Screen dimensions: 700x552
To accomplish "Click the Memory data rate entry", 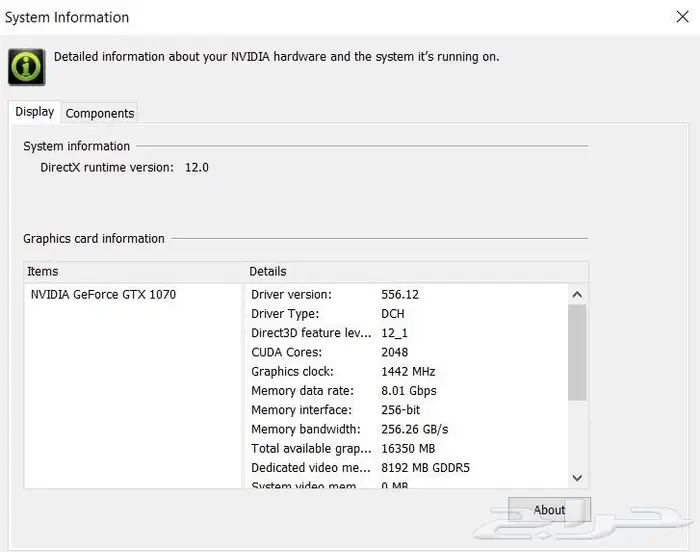I will (302, 391).
